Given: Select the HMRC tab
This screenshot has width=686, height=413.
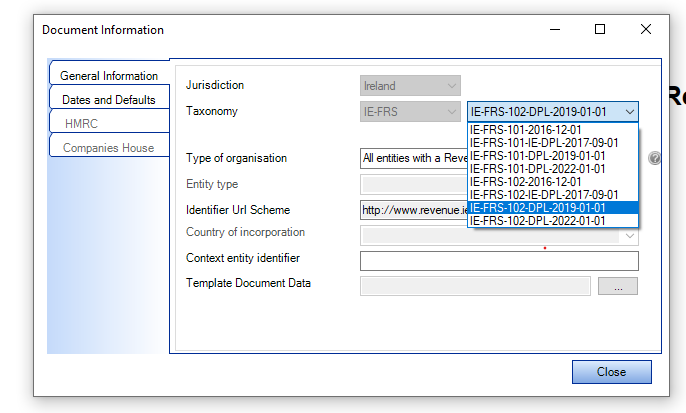Looking at the screenshot, I should click(x=108, y=124).
